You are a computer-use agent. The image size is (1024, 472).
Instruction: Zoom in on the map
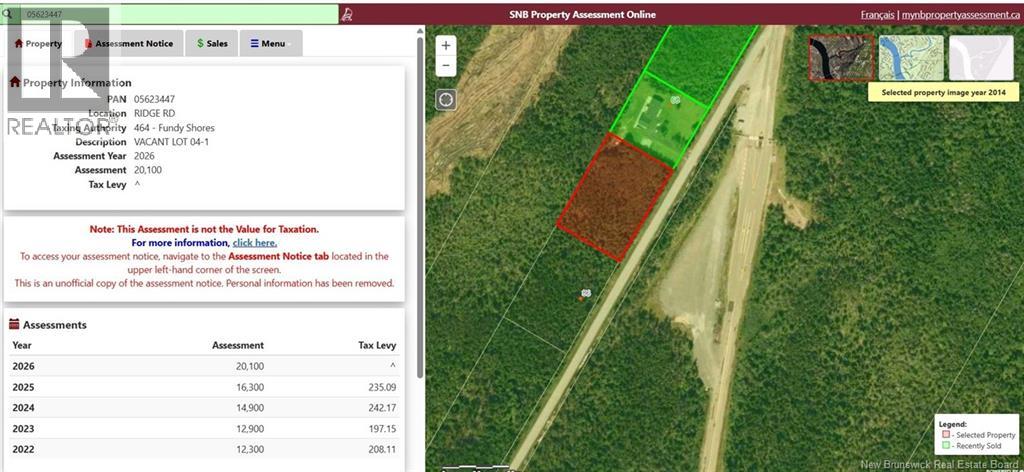pos(446,46)
